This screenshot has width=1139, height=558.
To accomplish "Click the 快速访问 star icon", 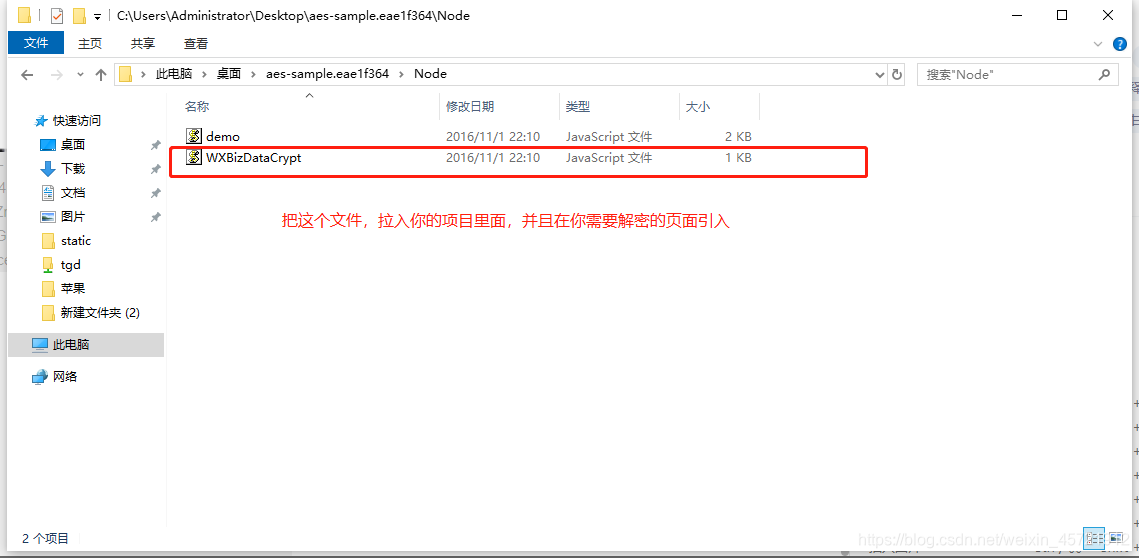I will [x=41, y=121].
